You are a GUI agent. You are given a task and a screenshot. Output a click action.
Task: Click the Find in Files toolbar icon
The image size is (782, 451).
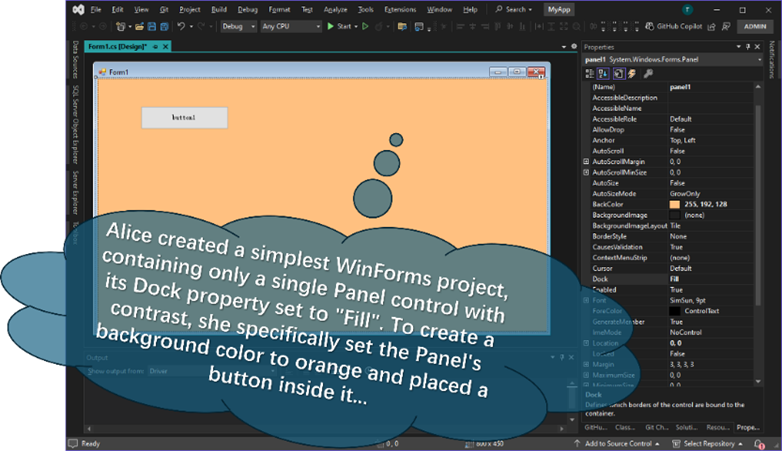pos(402,26)
